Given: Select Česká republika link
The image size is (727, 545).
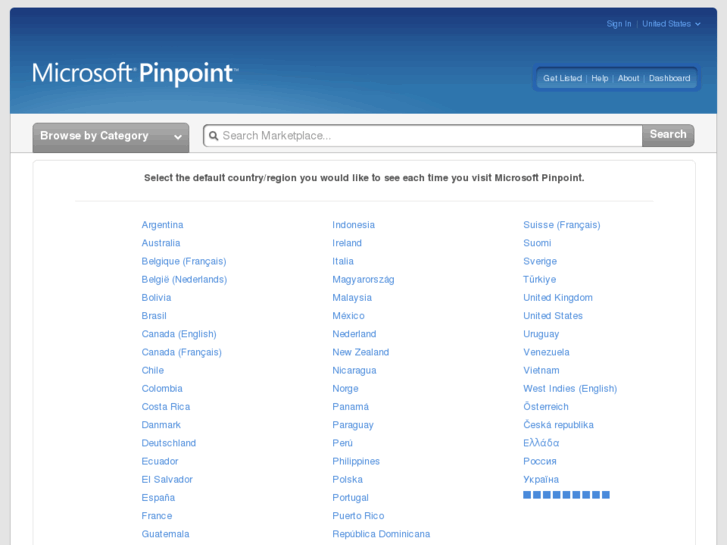Looking at the screenshot, I should click(x=558, y=425).
